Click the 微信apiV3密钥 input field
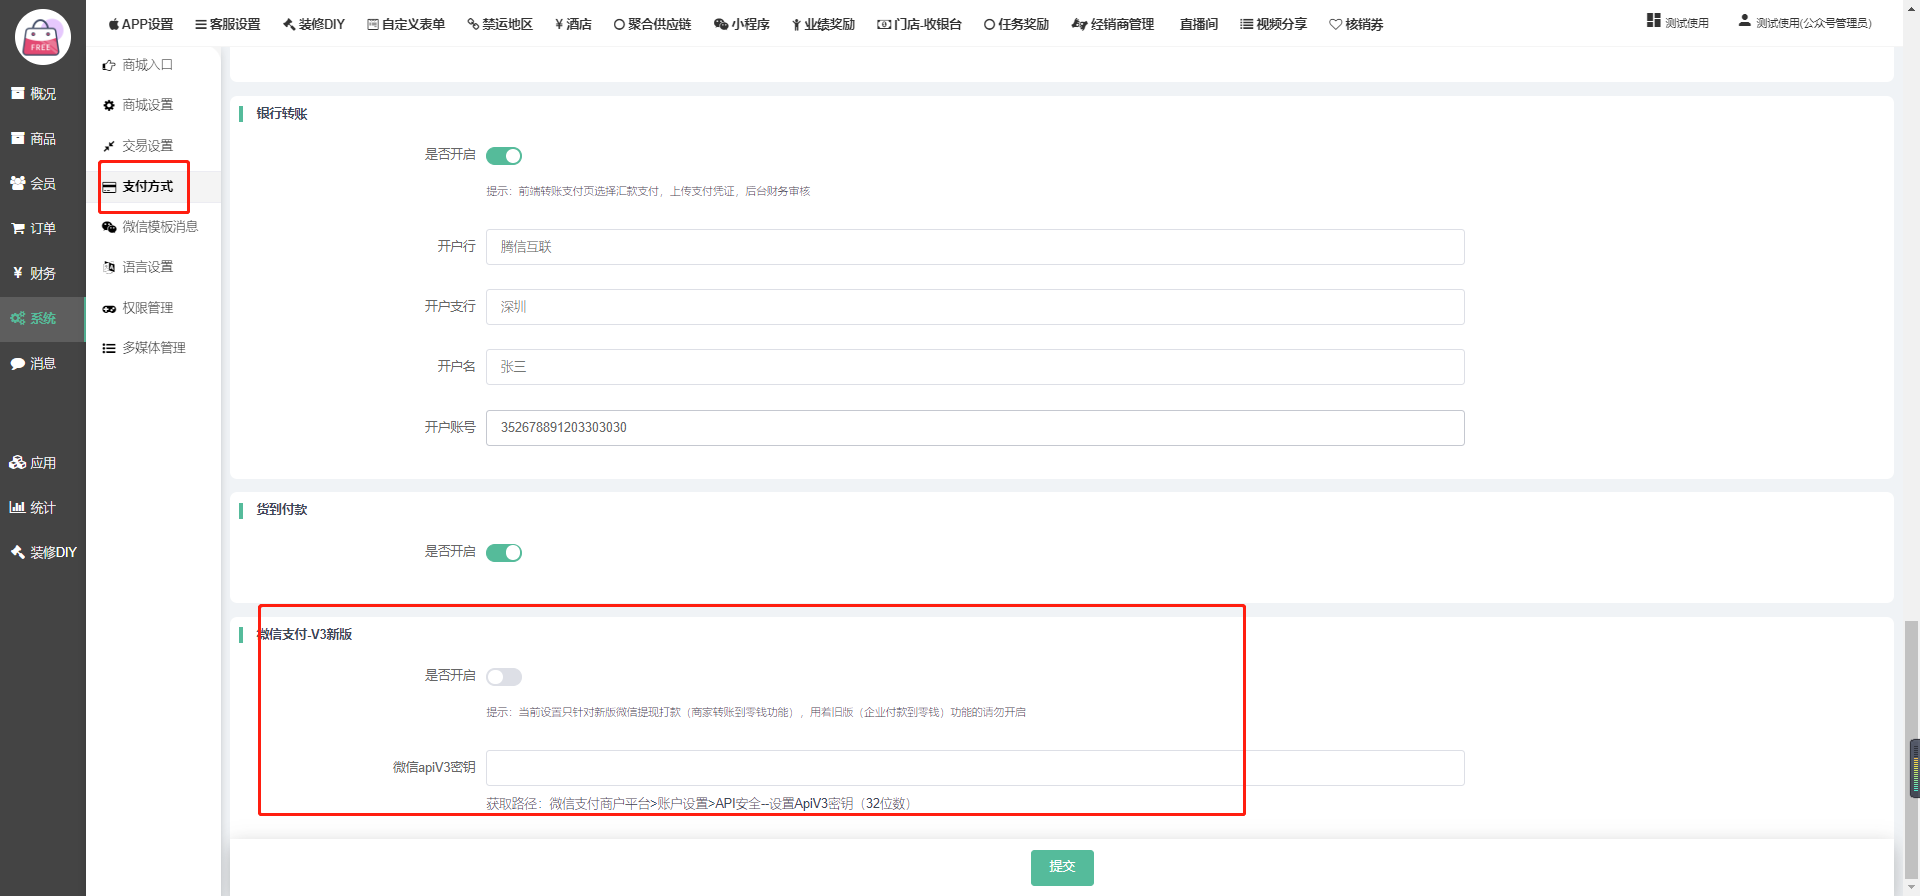The image size is (1920, 896). pyautogui.click(x=975, y=768)
